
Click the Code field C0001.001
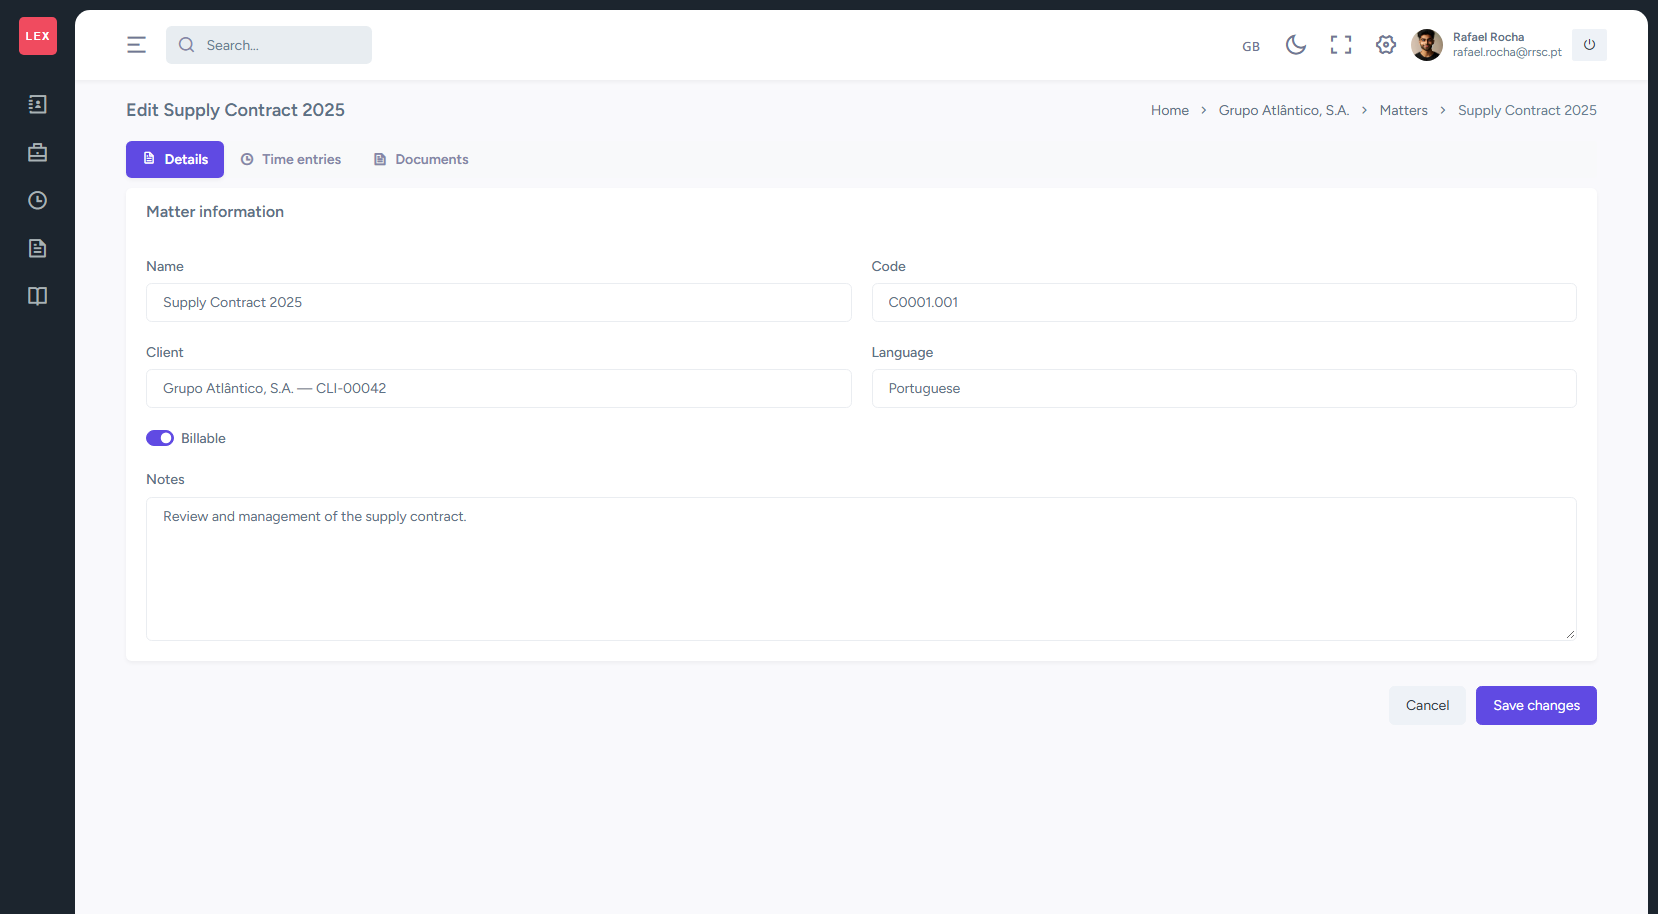[1224, 302]
